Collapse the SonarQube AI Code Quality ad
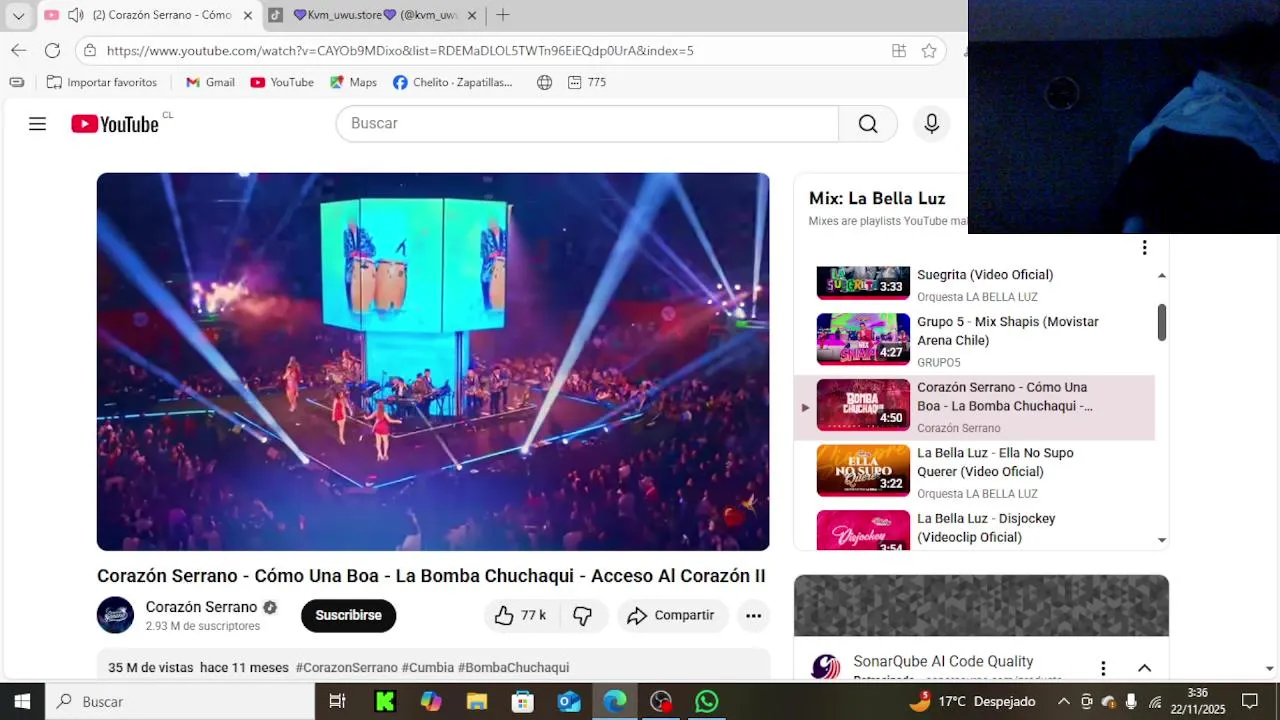Screen dimensions: 1280x720 click(1144, 668)
